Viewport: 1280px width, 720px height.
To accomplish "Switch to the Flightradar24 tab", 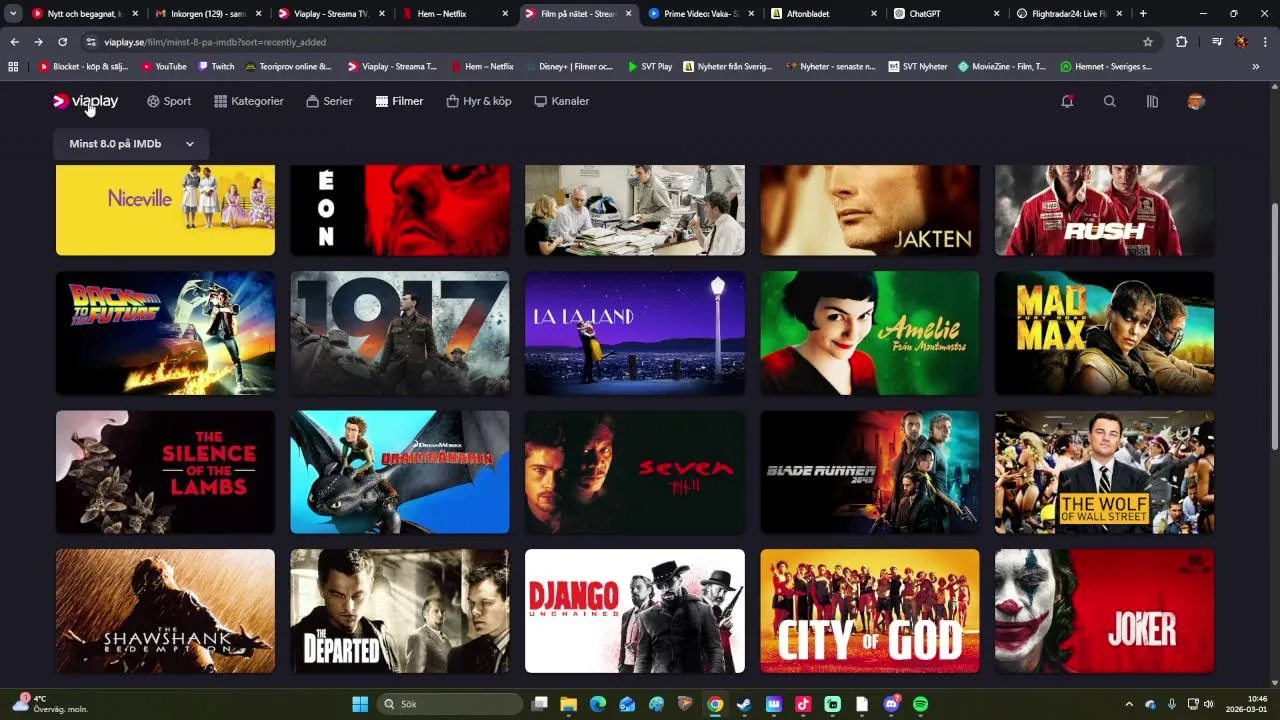I will click(1068, 14).
